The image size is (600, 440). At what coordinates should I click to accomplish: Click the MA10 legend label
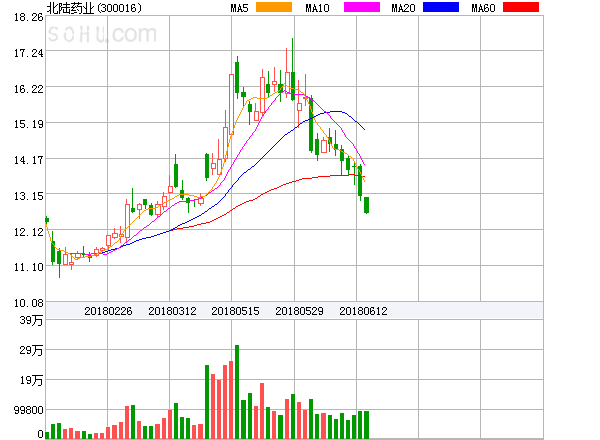pos(317,8)
